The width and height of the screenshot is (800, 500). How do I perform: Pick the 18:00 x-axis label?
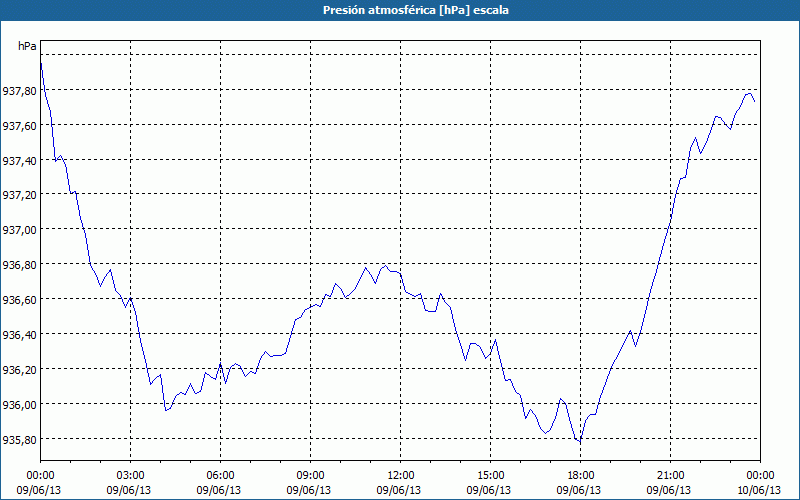pos(580,476)
